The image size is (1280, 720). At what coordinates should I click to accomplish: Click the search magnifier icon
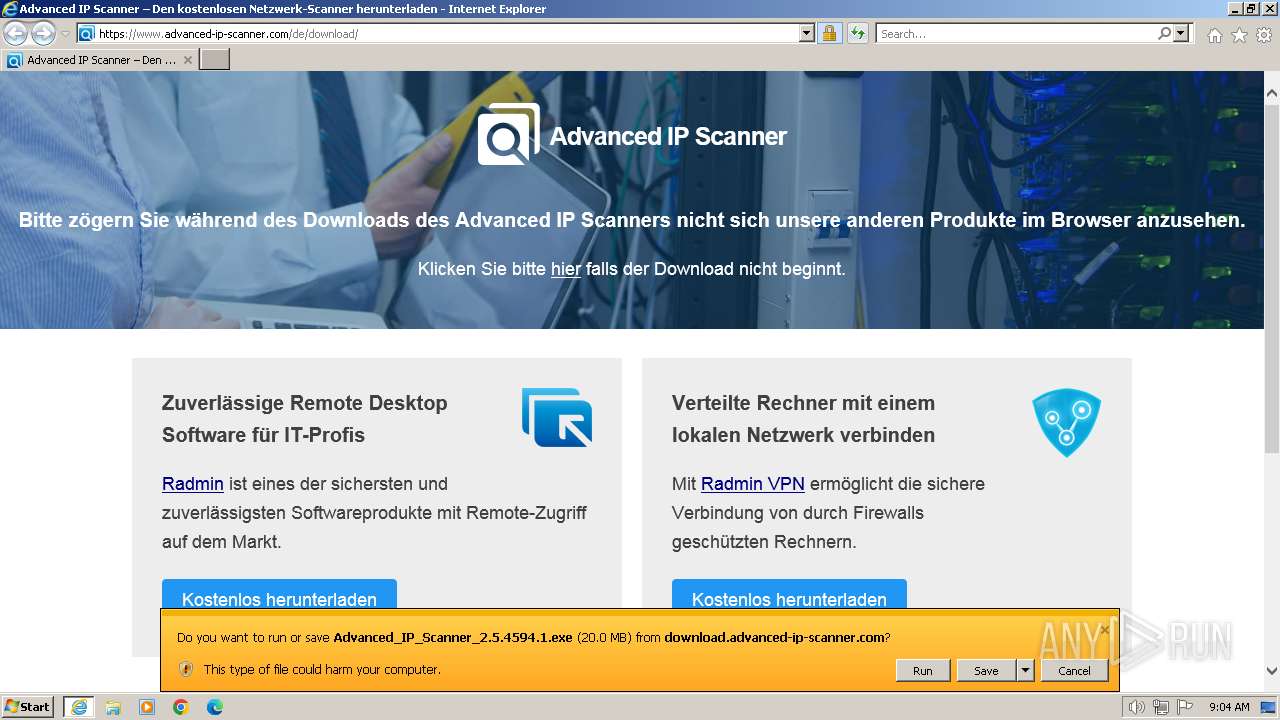pos(1164,34)
